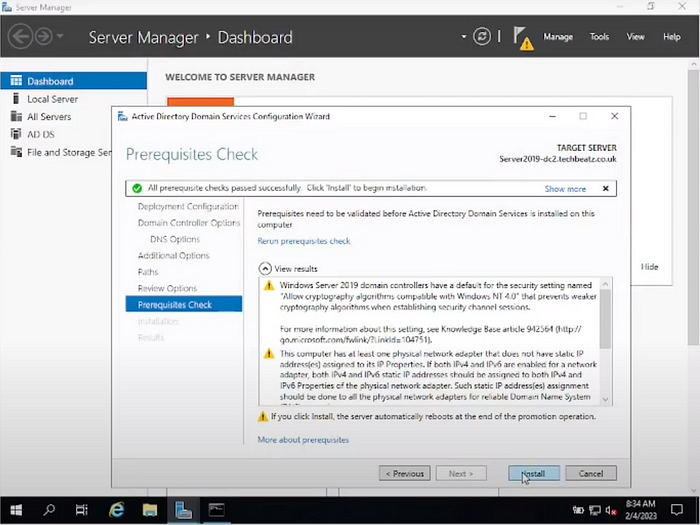Click the Server Manager taskbar icon
Image resolution: width=700 pixels, height=525 pixels.
(183, 509)
